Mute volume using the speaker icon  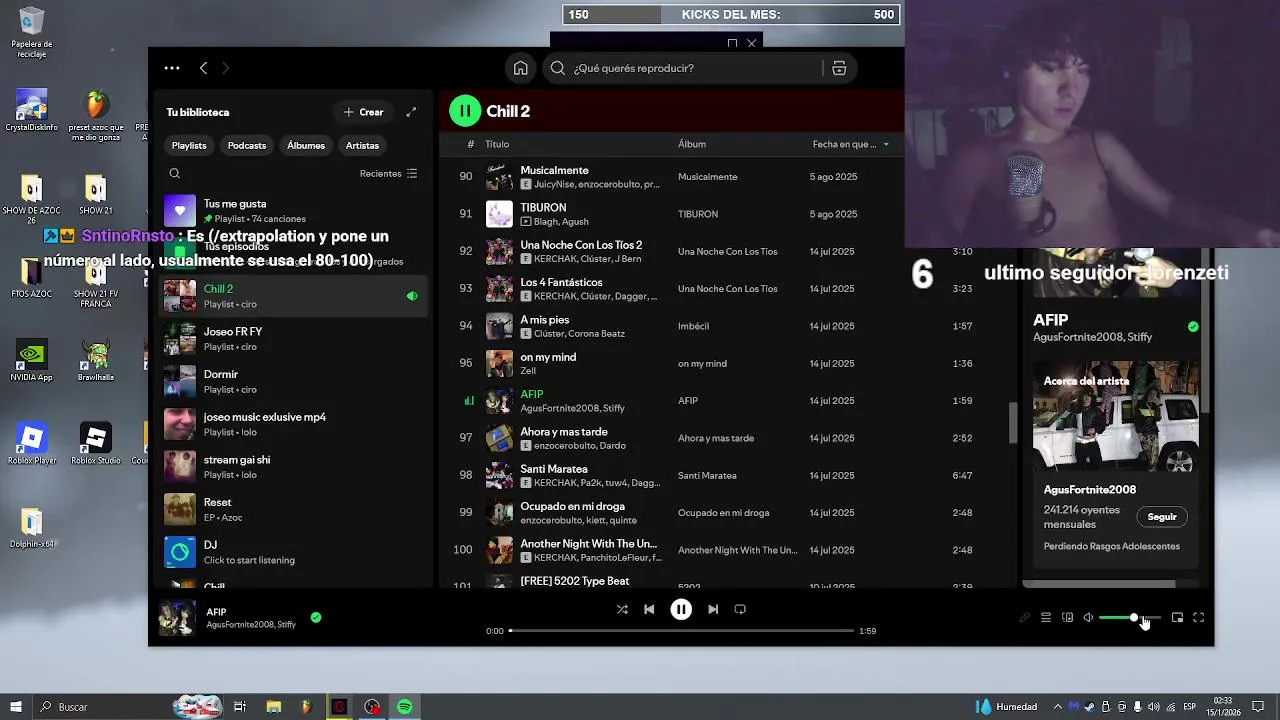coord(1088,618)
